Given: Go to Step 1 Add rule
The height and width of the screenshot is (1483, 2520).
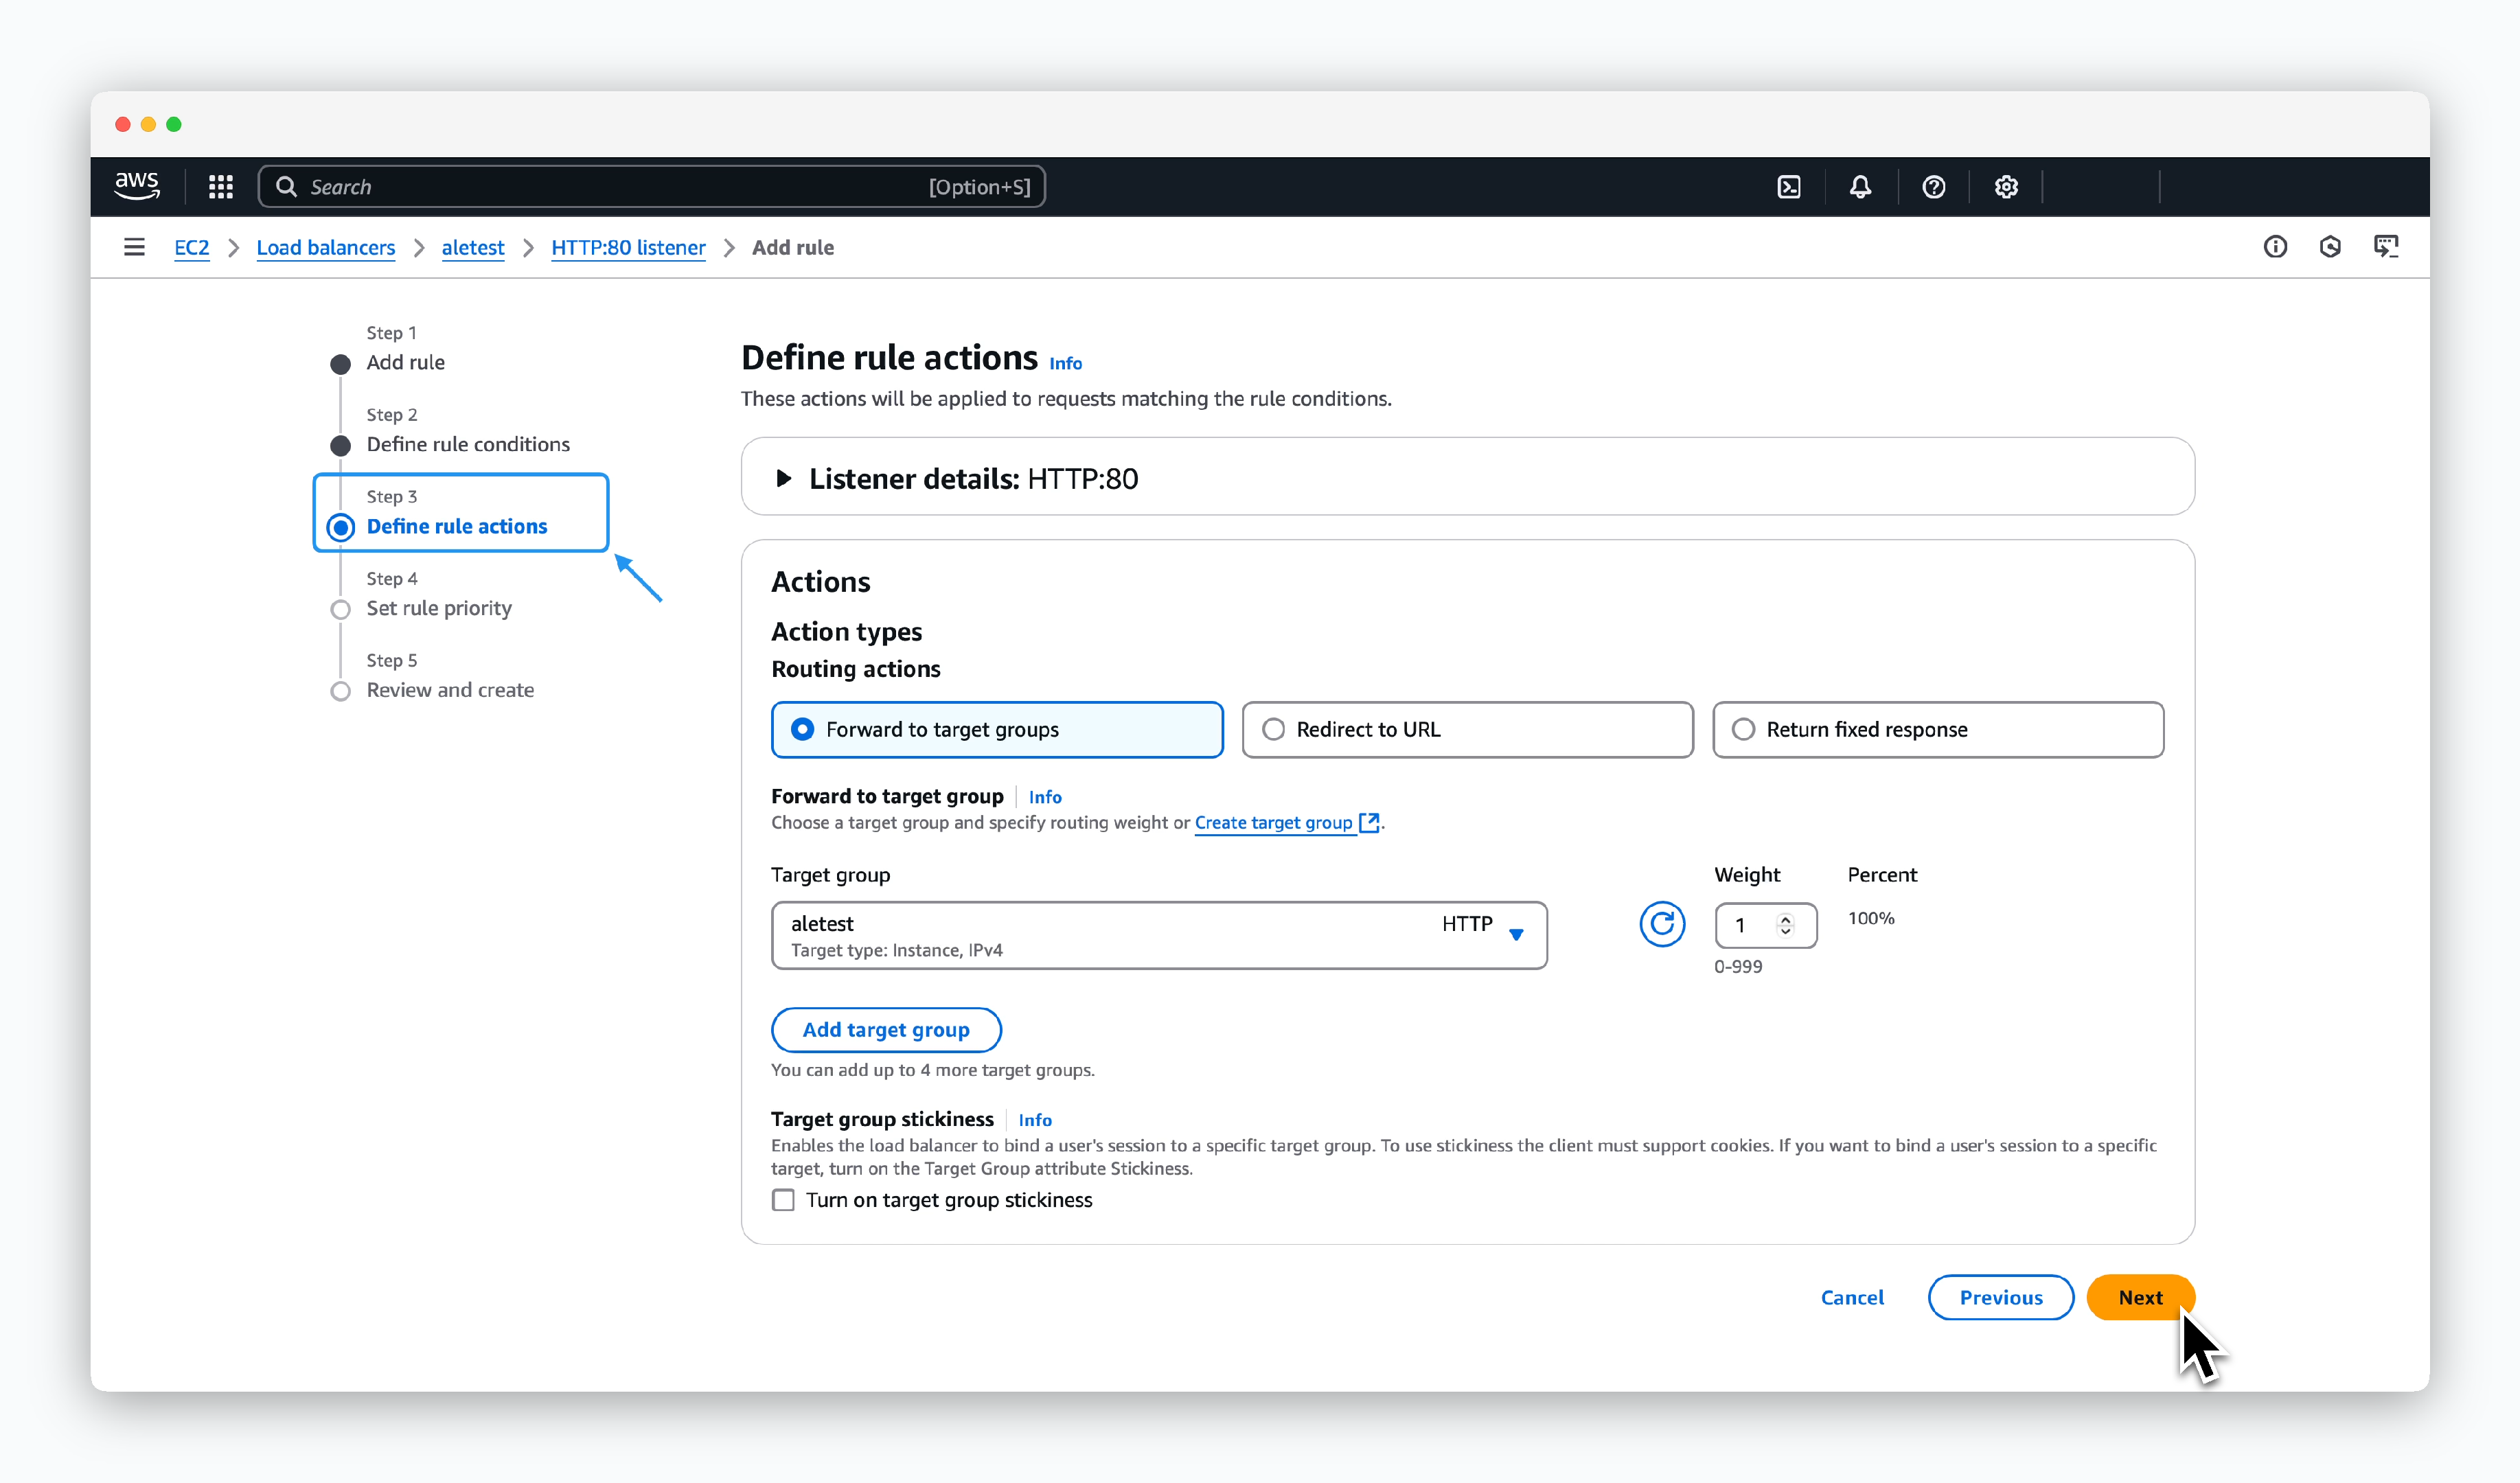Looking at the screenshot, I should 405,362.
